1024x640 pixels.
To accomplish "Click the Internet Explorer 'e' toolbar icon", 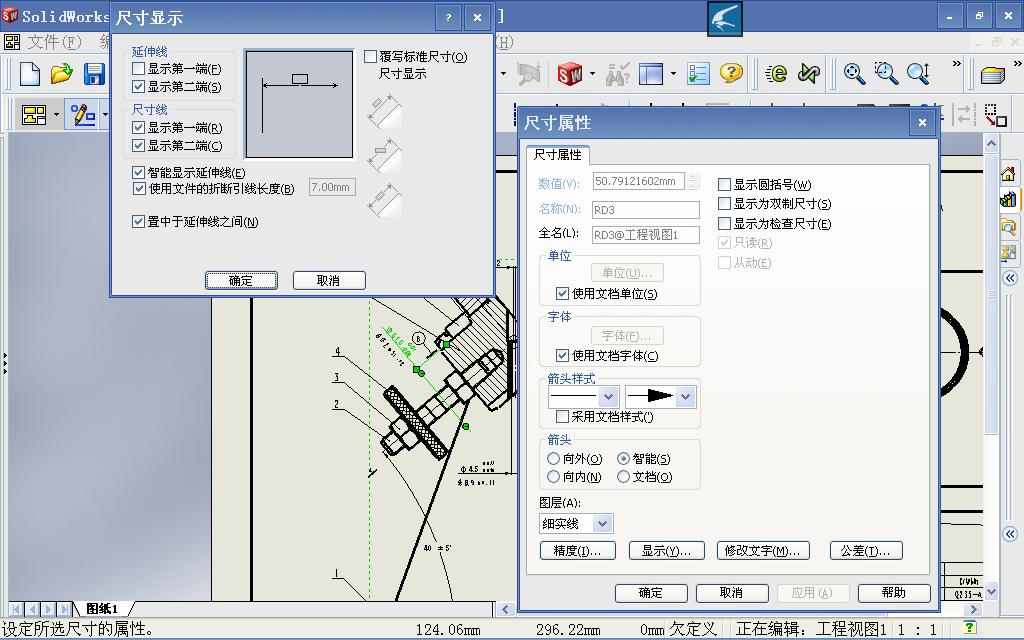I will pyautogui.click(x=776, y=74).
